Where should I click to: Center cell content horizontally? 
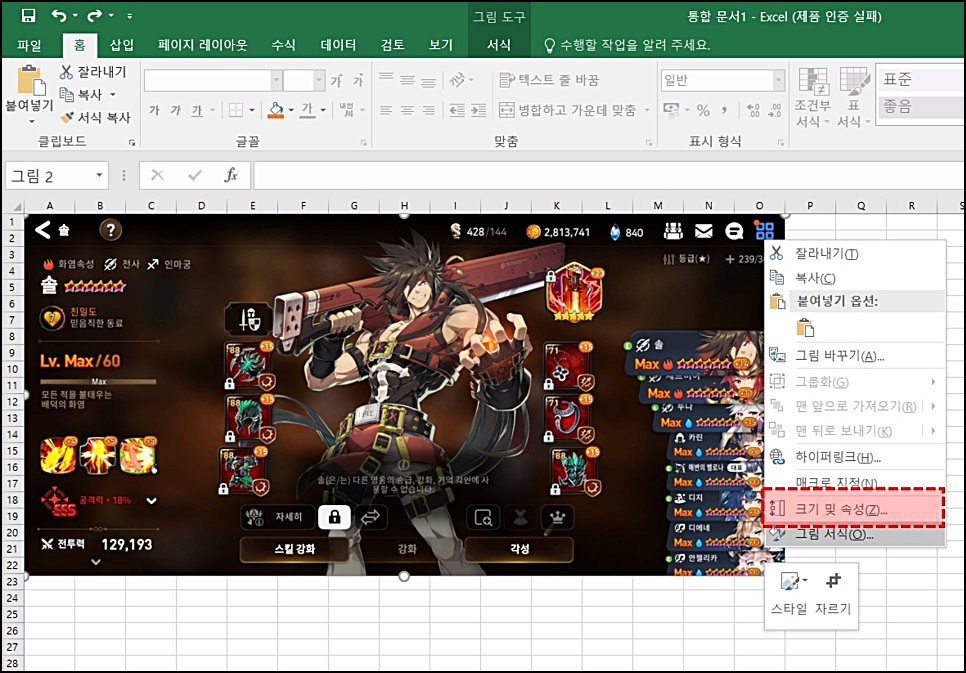pos(407,110)
